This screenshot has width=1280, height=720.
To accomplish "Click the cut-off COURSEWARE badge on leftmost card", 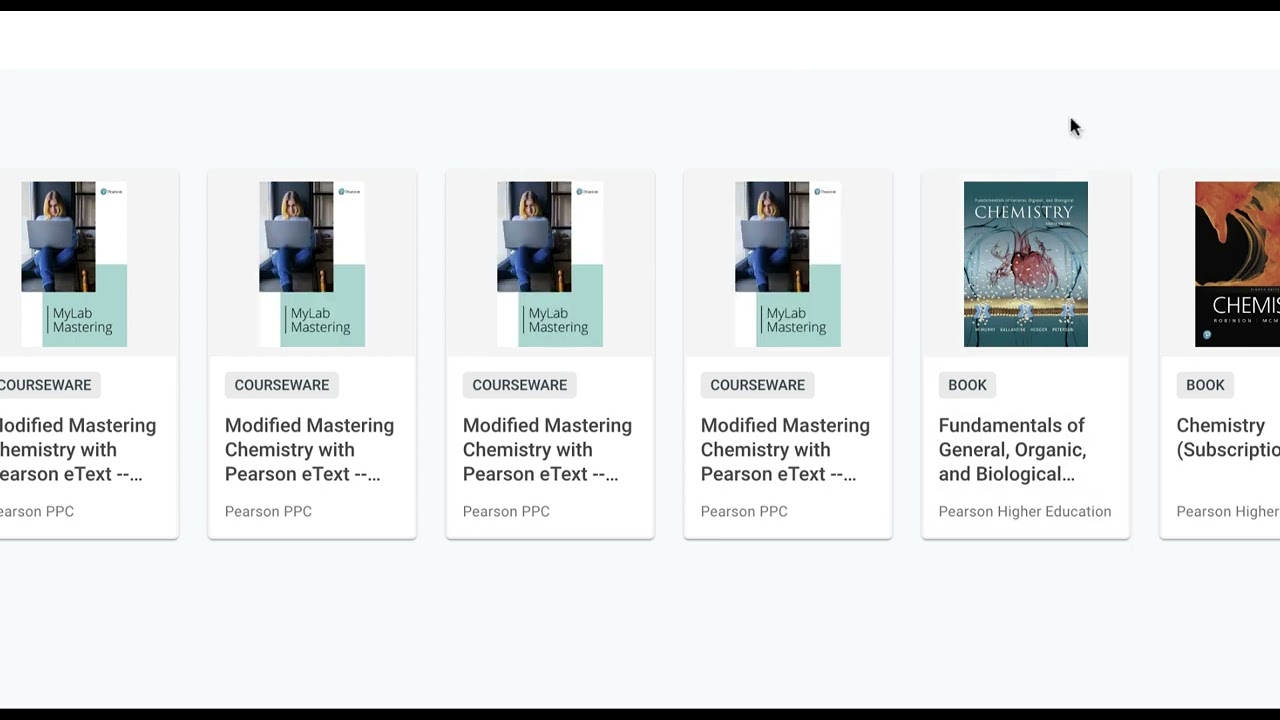I will [x=46, y=385].
